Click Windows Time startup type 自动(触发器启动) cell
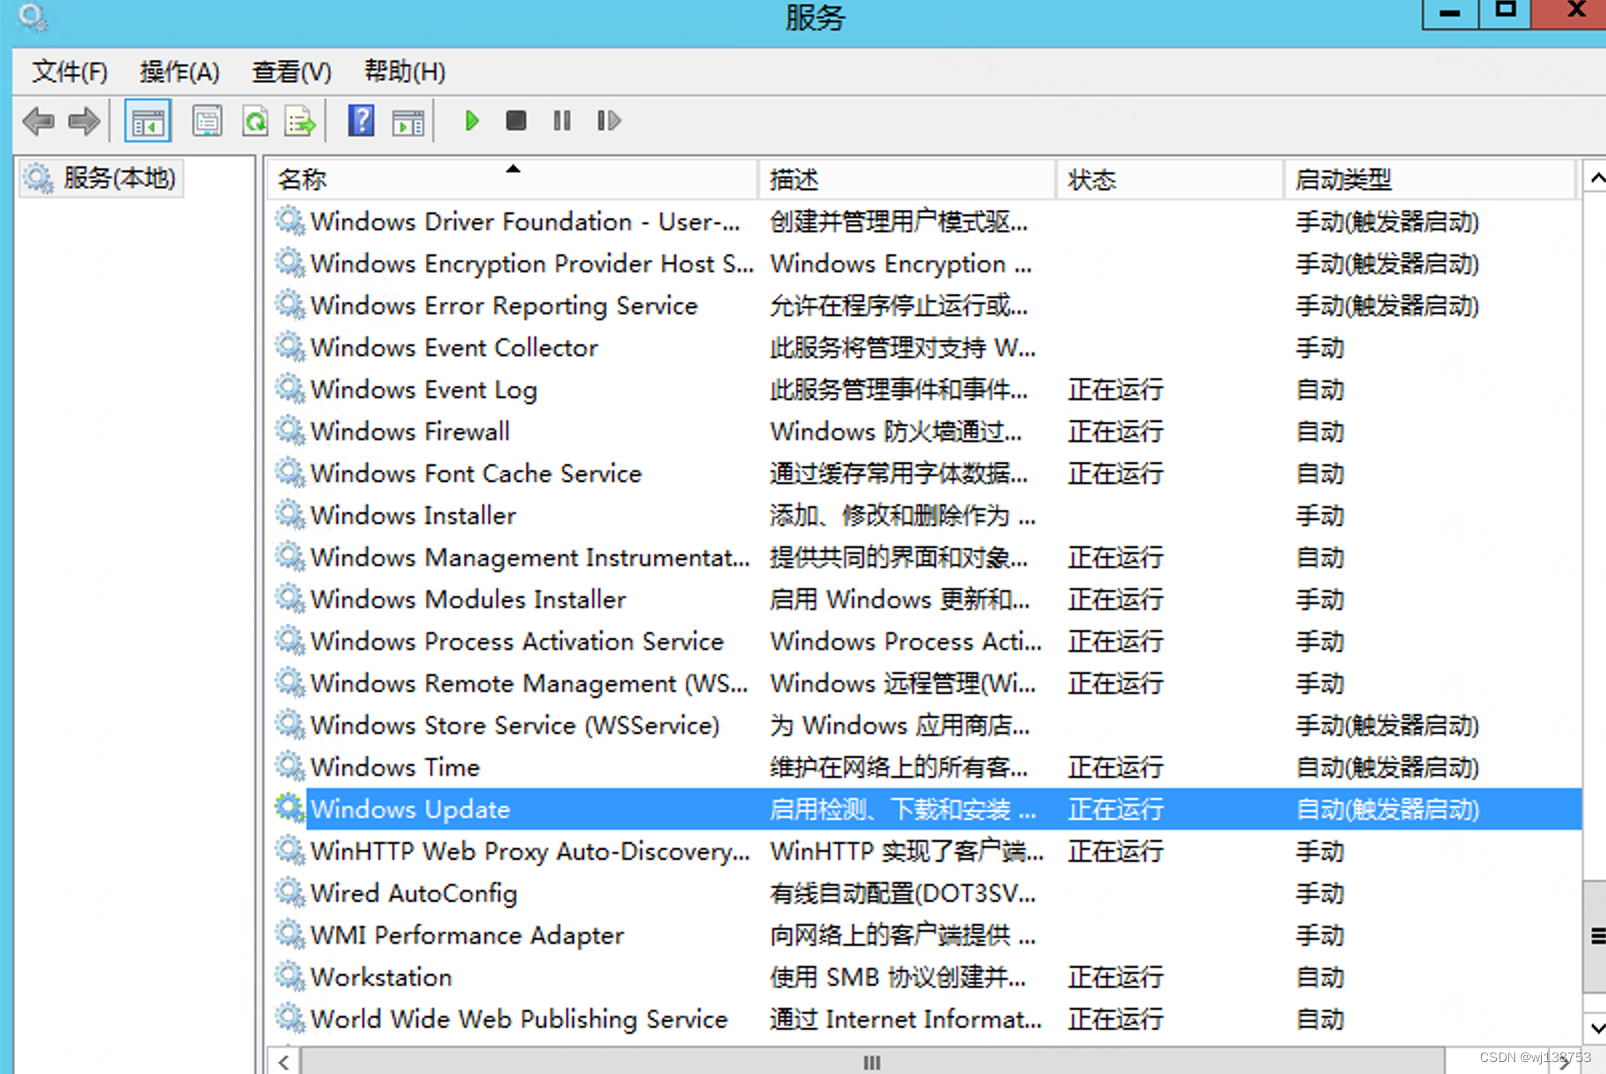Viewport: 1606px width, 1074px height. point(1388,768)
